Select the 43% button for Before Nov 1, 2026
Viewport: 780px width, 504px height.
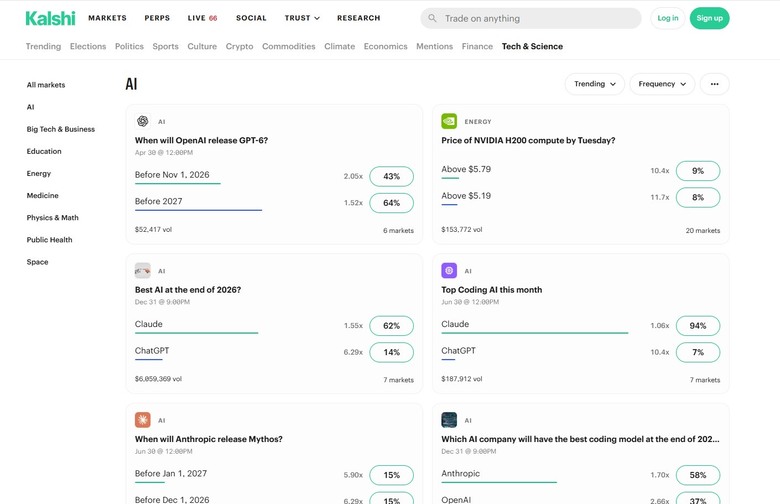coord(391,176)
